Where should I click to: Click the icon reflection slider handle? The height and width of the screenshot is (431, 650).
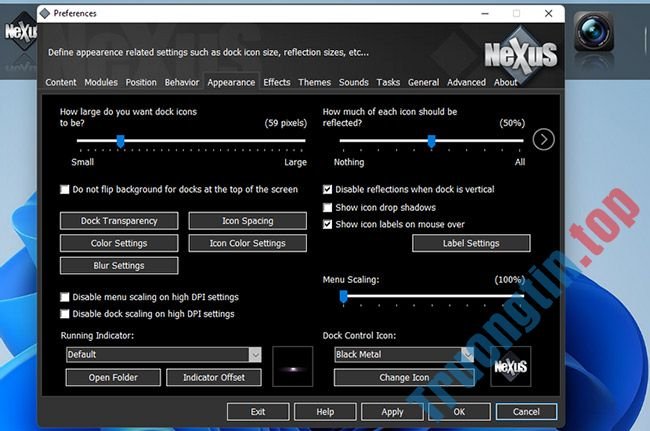click(x=432, y=141)
